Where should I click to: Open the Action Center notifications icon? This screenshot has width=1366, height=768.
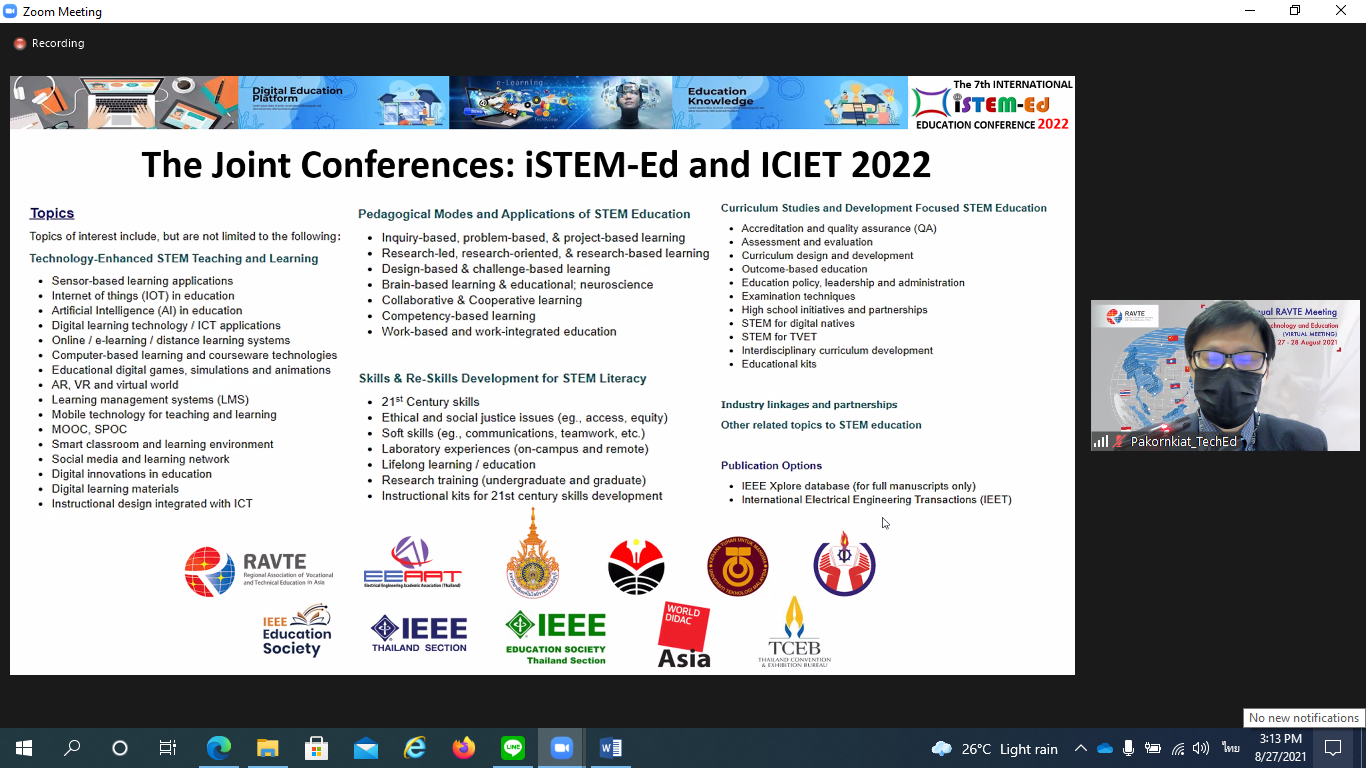point(1333,748)
